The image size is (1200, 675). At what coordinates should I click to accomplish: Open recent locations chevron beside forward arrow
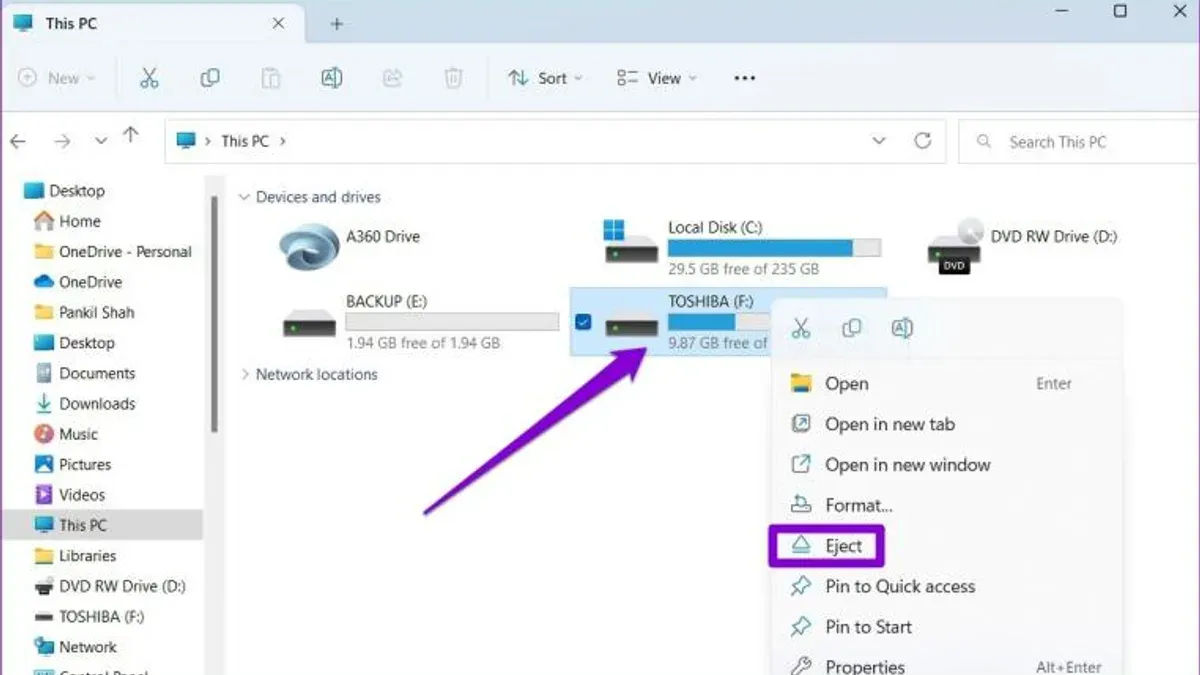[100, 141]
